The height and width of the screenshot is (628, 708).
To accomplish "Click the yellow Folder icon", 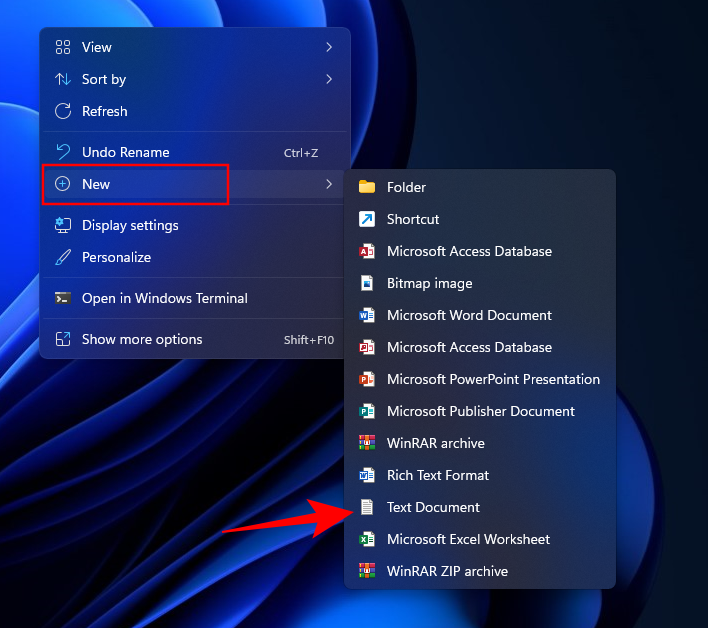I will click(x=367, y=187).
